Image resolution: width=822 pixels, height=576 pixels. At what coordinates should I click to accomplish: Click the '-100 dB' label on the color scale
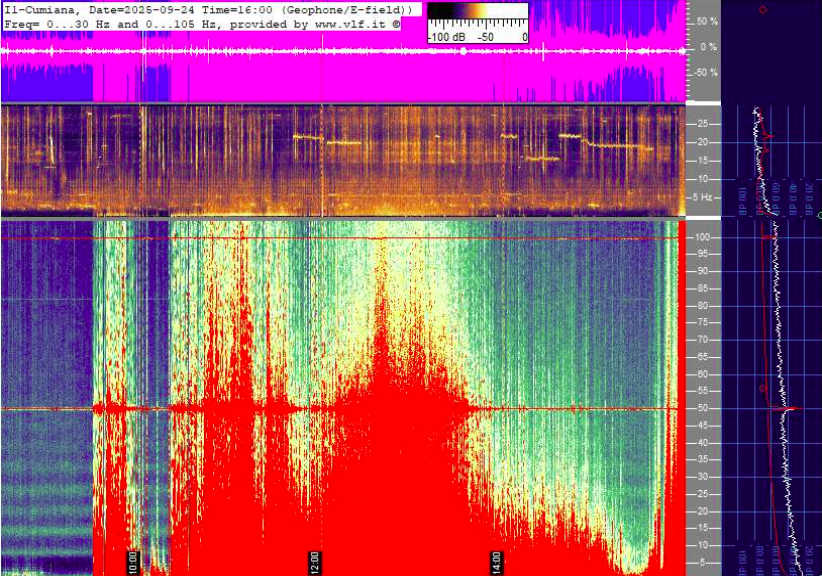coord(447,37)
